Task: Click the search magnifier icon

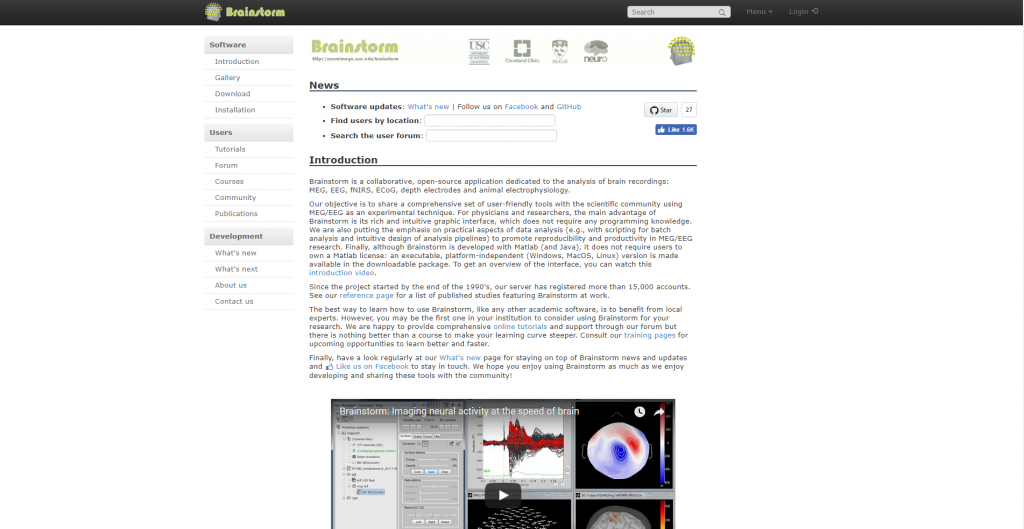Action: click(722, 12)
